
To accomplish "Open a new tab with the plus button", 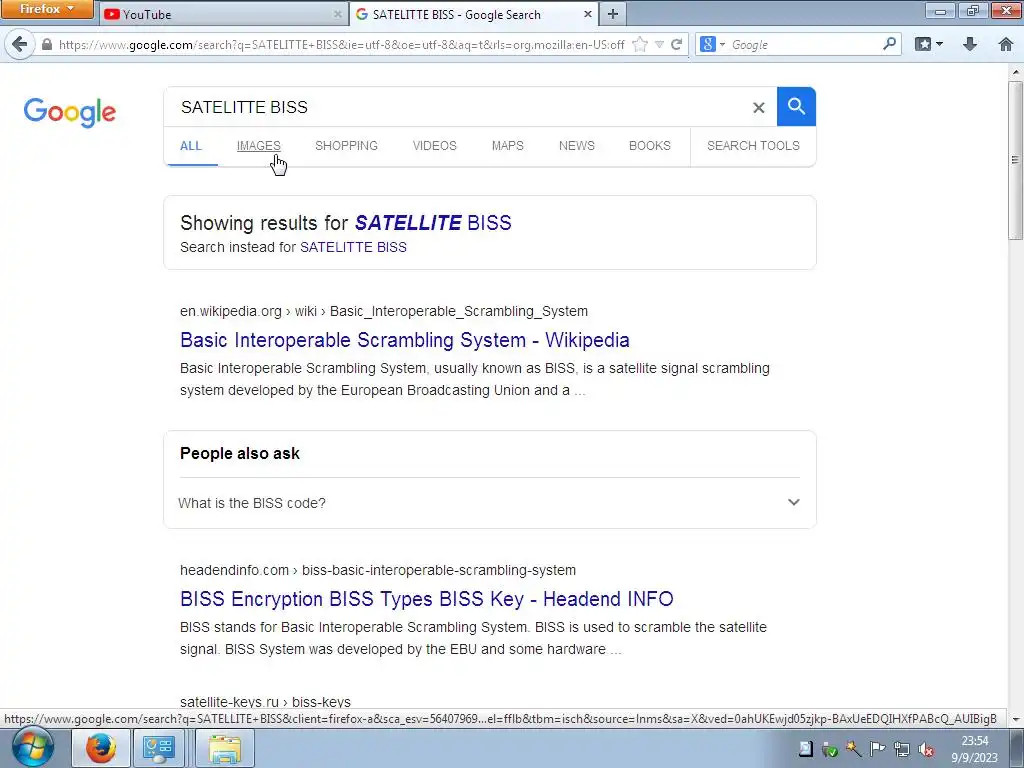I will pos(613,14).
